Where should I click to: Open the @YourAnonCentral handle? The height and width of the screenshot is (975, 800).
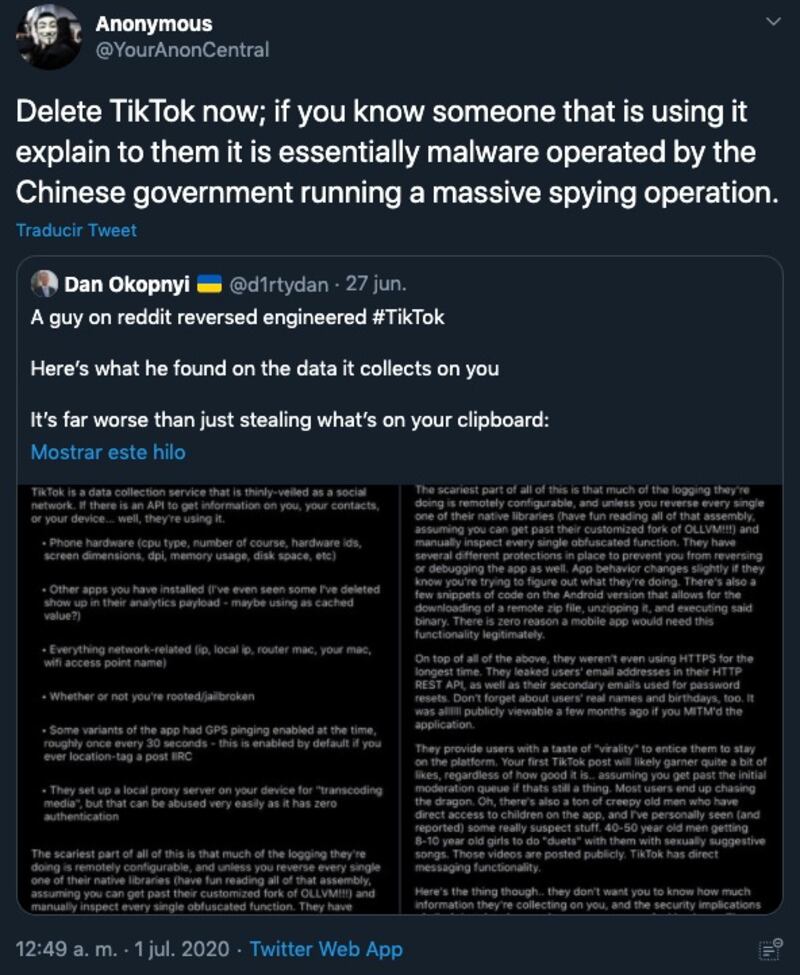(181, 49)
